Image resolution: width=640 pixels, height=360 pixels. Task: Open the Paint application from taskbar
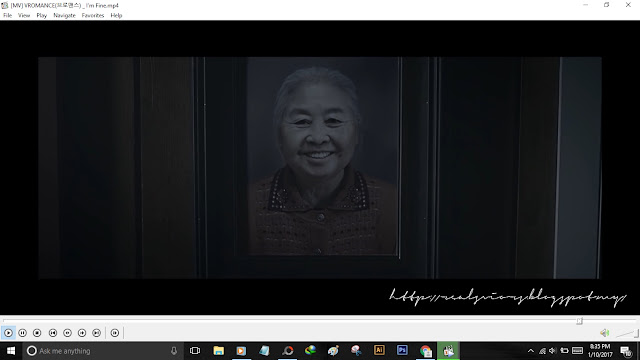[x=333, y=351]
